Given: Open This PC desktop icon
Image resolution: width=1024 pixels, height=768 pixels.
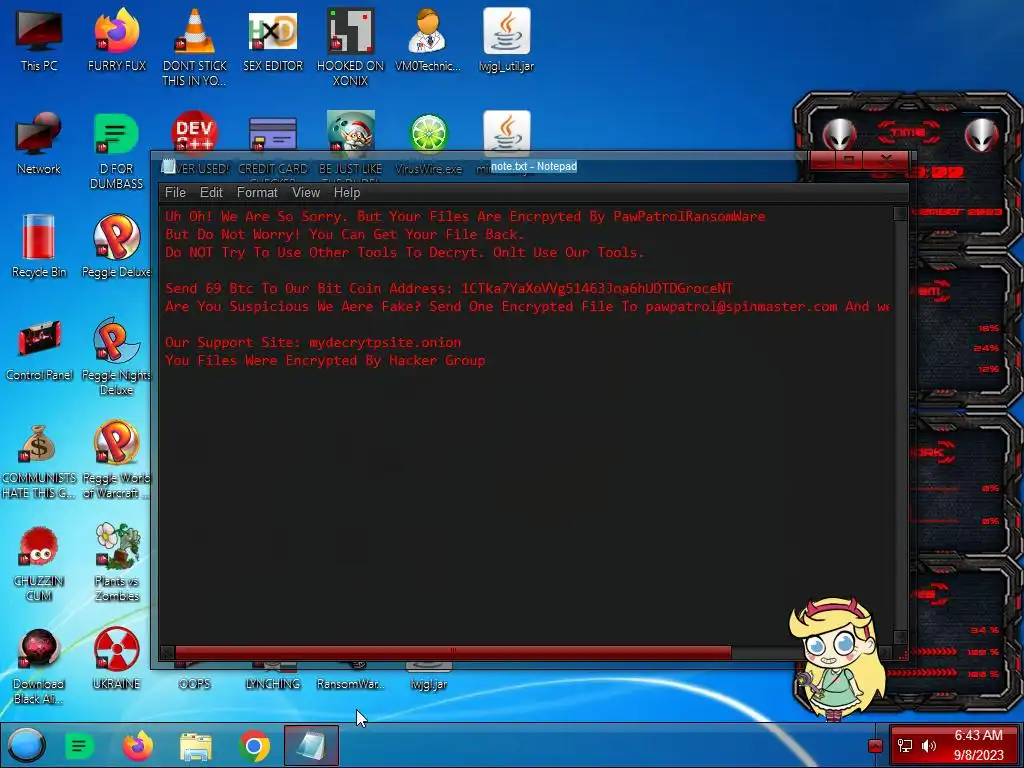Looking at the screenshot, I should 39,41.
